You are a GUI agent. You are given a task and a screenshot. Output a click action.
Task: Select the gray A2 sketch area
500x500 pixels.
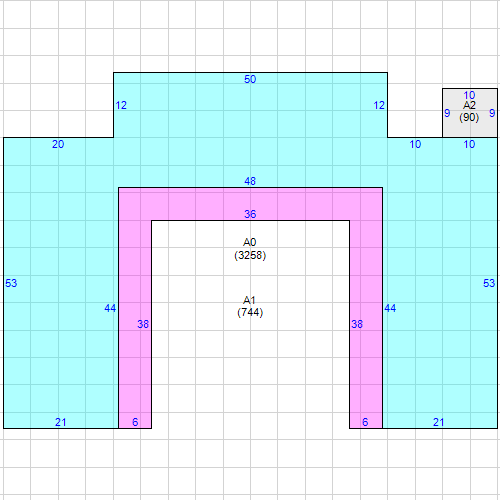470,113
